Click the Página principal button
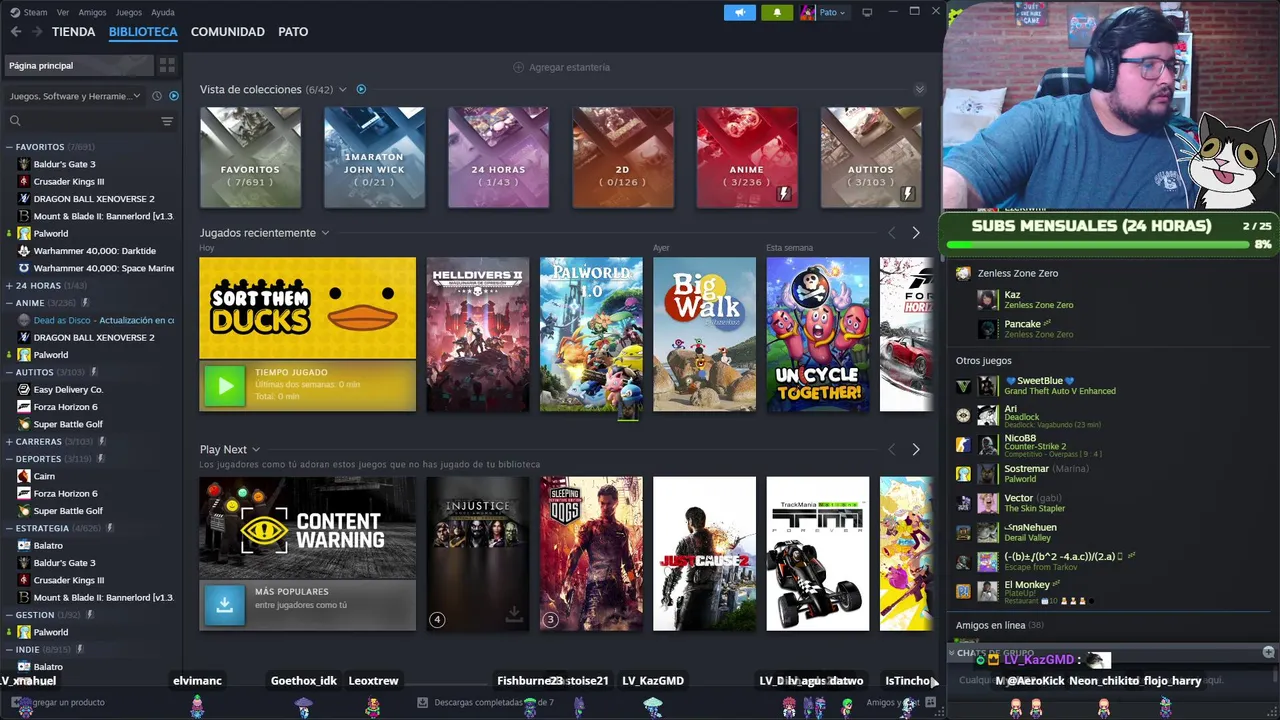 (79, 65)
